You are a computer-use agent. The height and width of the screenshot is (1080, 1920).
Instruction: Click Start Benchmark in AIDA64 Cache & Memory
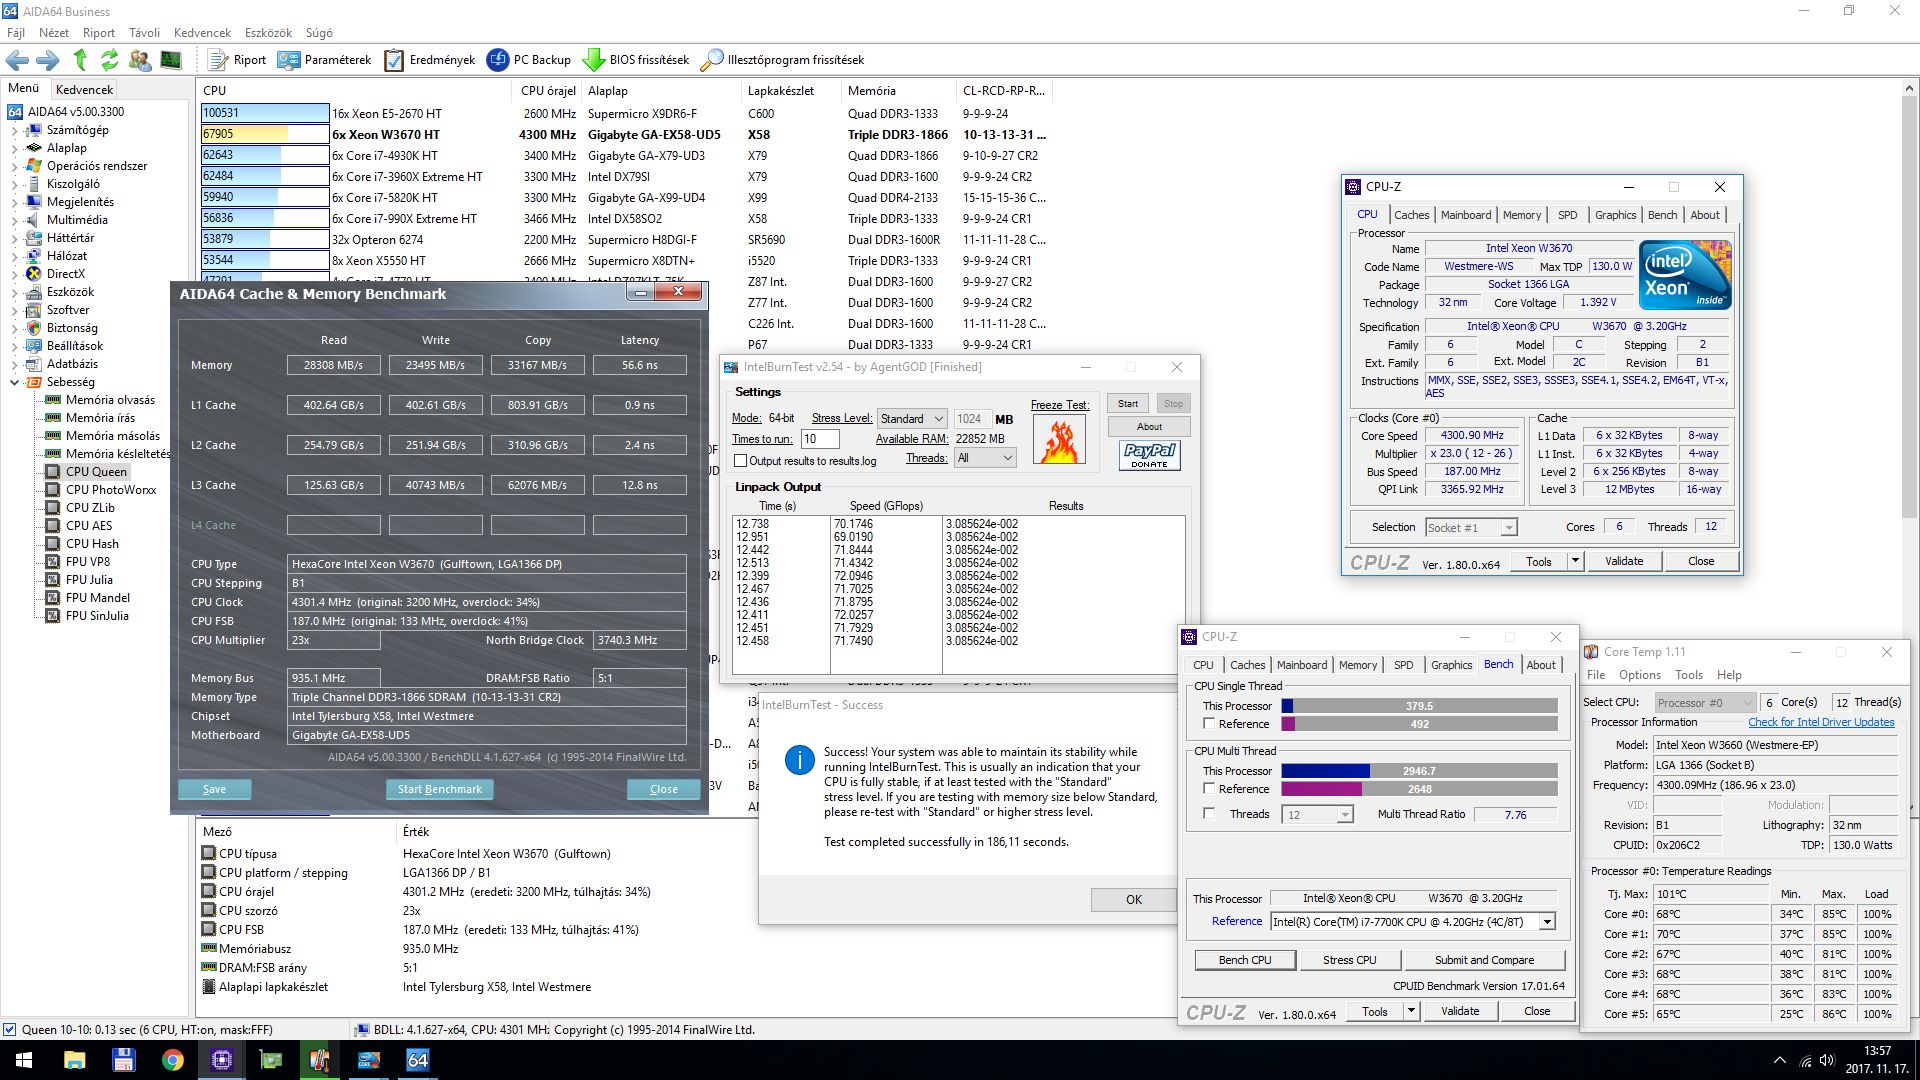coord(439,789)
